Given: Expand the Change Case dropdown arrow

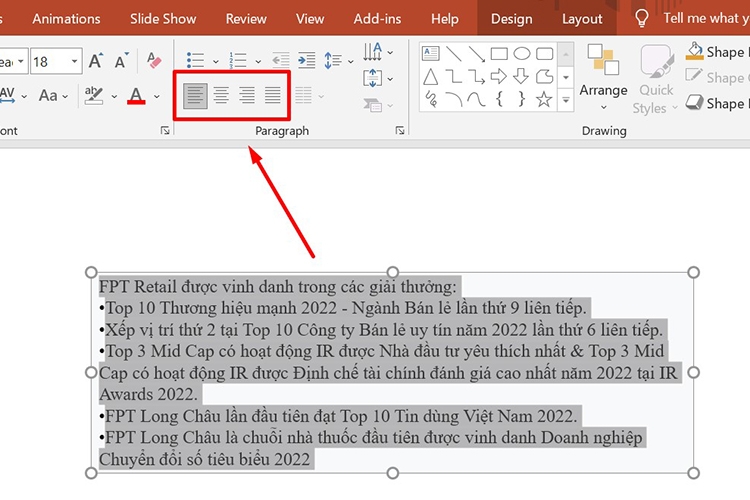Looking at the screenshot, I should 65,97.
